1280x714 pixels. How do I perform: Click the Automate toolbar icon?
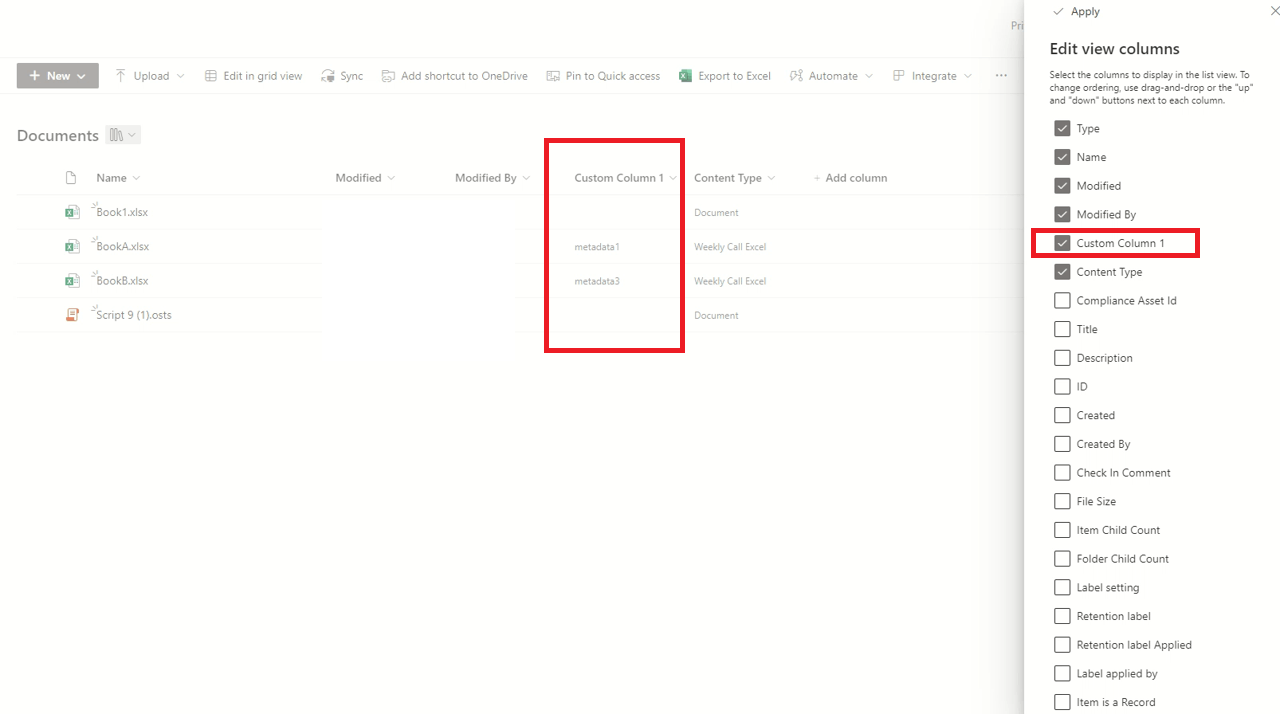coord(795,75)
